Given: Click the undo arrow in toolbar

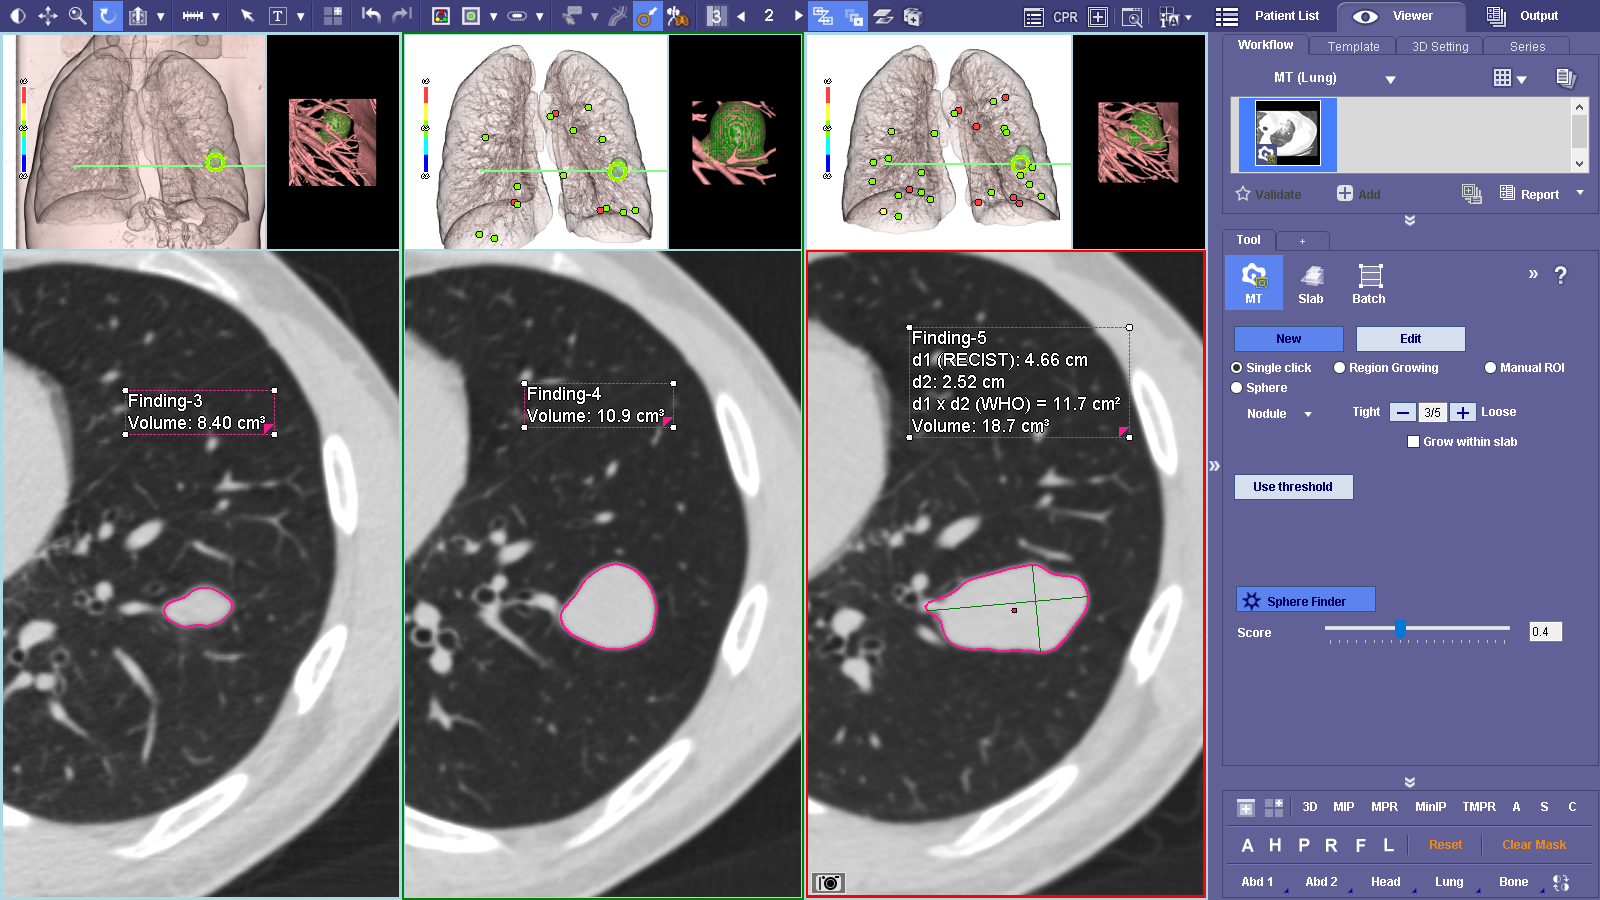Looking at the screenshot, I should click(371, 16).
